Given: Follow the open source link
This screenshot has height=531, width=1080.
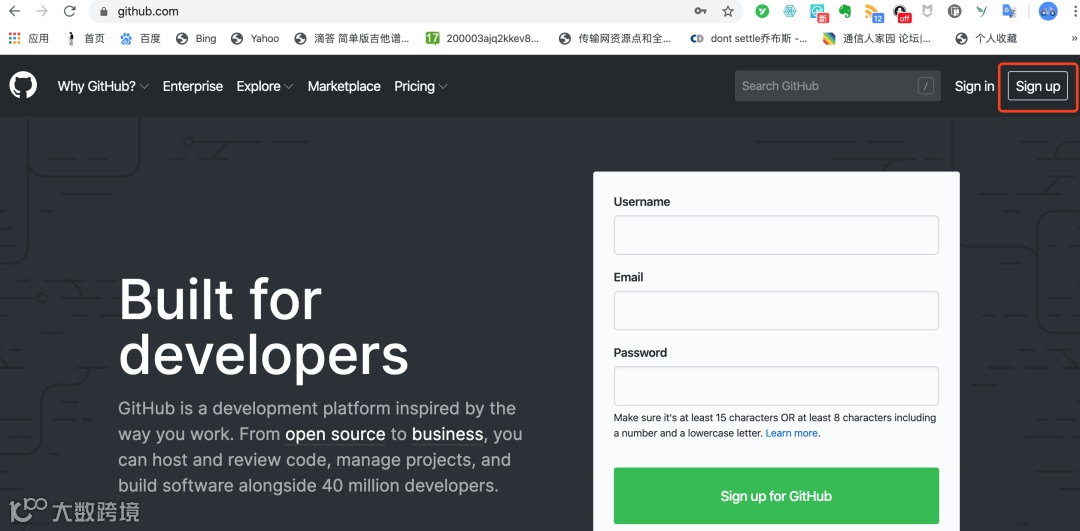Looking at the screenshot, I should 335,435.
